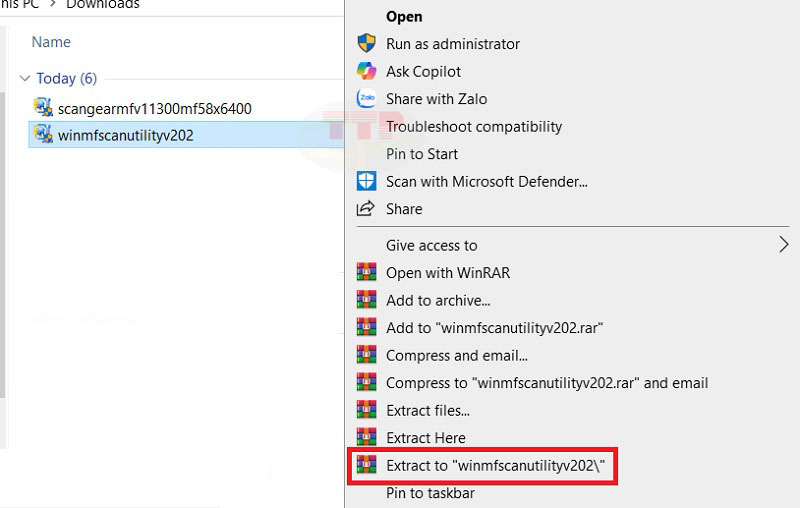This screenshot has height=508, width=800.
Task: Expand the Give access to arrow
Action: [x=784, y=245]
